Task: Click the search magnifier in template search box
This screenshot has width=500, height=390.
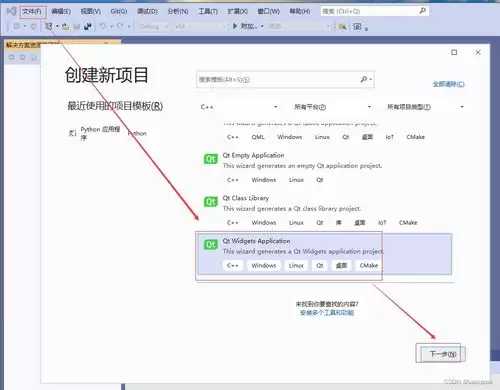Action: (364, 79)
